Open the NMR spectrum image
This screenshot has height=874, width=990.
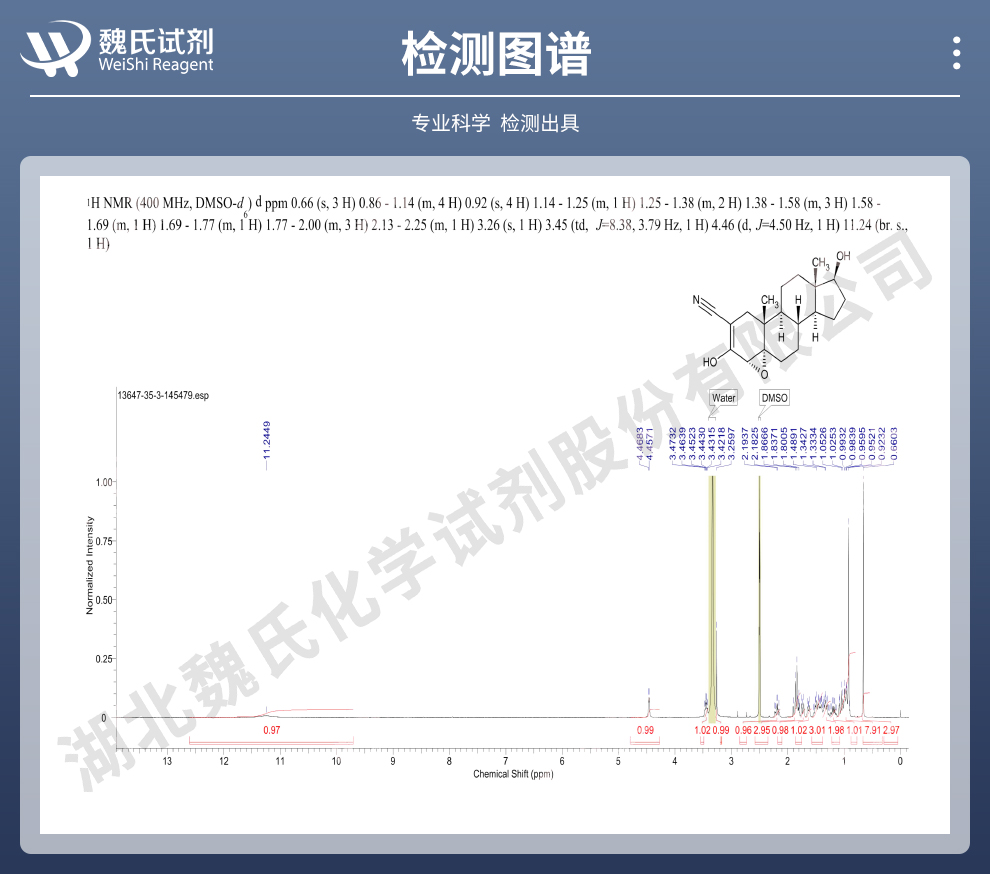495,505
